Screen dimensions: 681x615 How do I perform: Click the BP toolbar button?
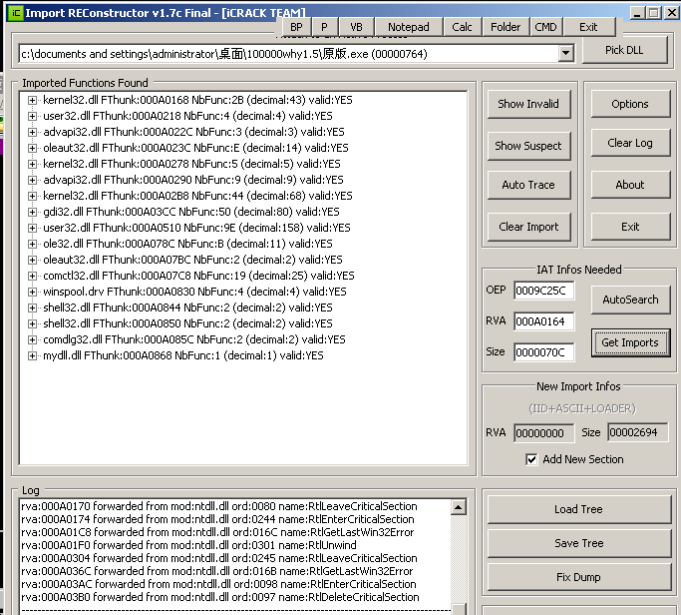296,27
